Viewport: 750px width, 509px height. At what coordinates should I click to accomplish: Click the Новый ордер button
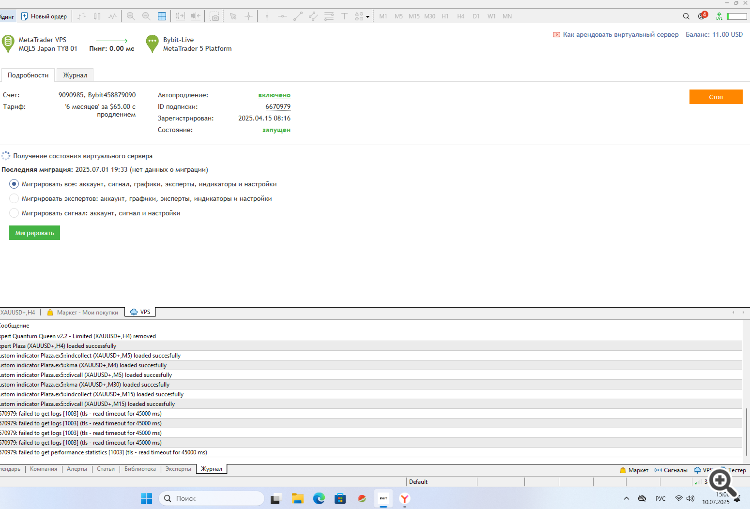[x=44, y=16]
